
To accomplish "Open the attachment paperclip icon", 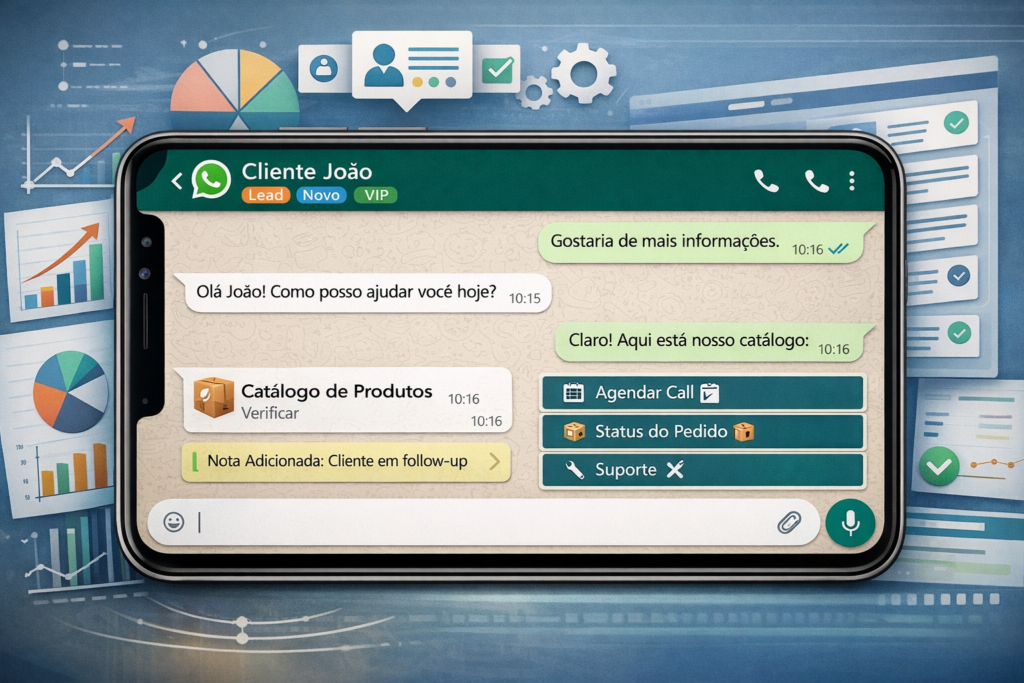I will click(x=791, y=522).
